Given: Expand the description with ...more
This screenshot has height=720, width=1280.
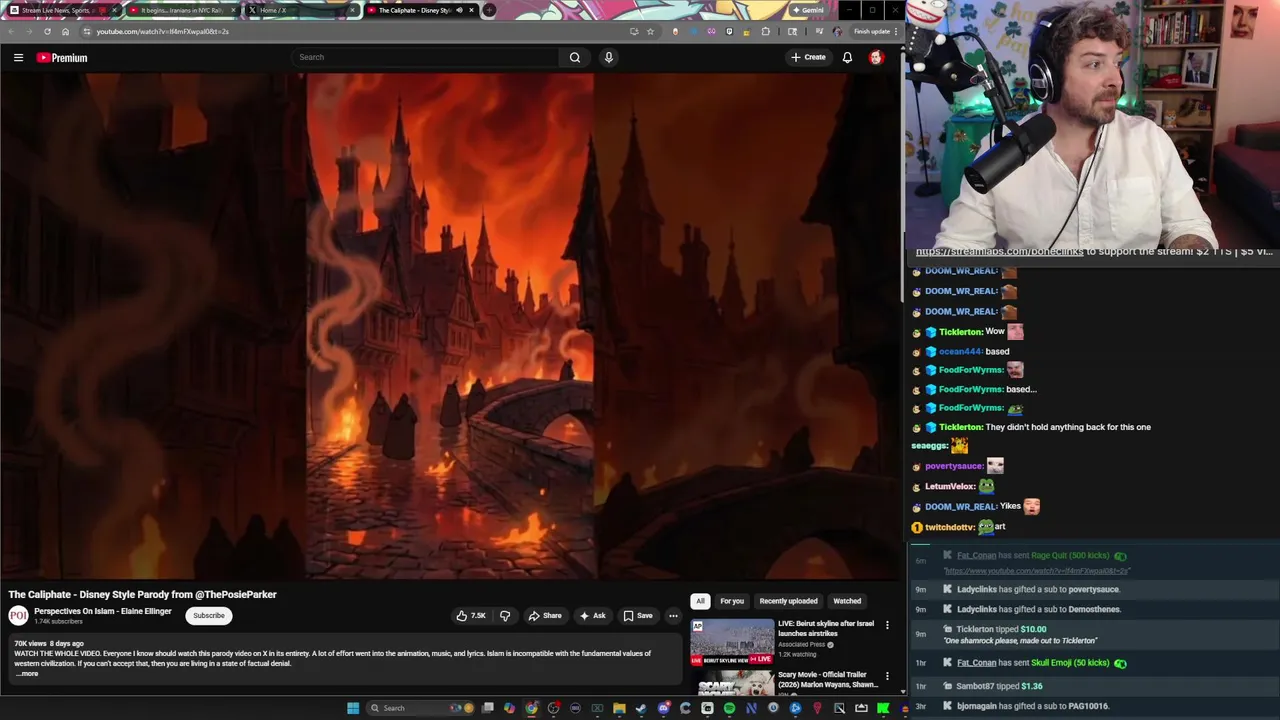Looking at the screenshot, I should [x=27, y=674].
